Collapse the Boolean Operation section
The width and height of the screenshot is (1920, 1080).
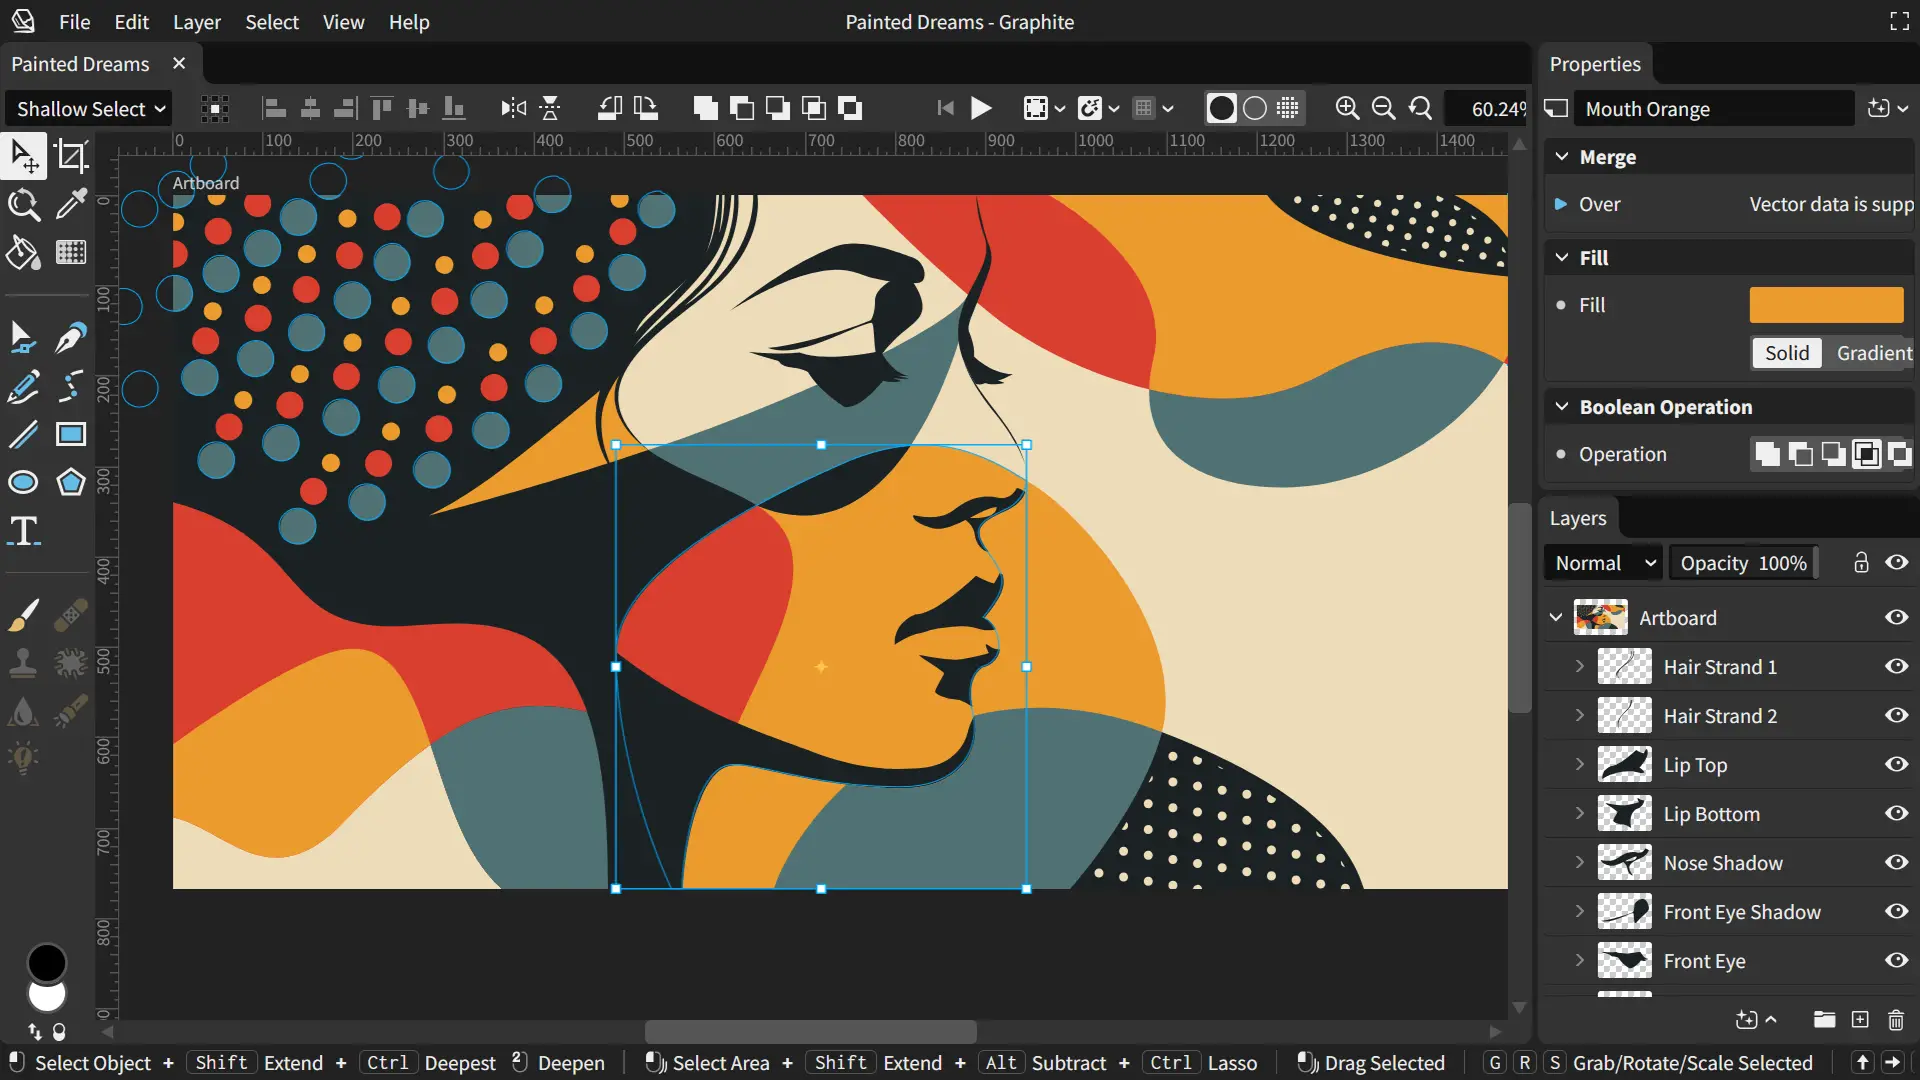[x=1562, y=407]
